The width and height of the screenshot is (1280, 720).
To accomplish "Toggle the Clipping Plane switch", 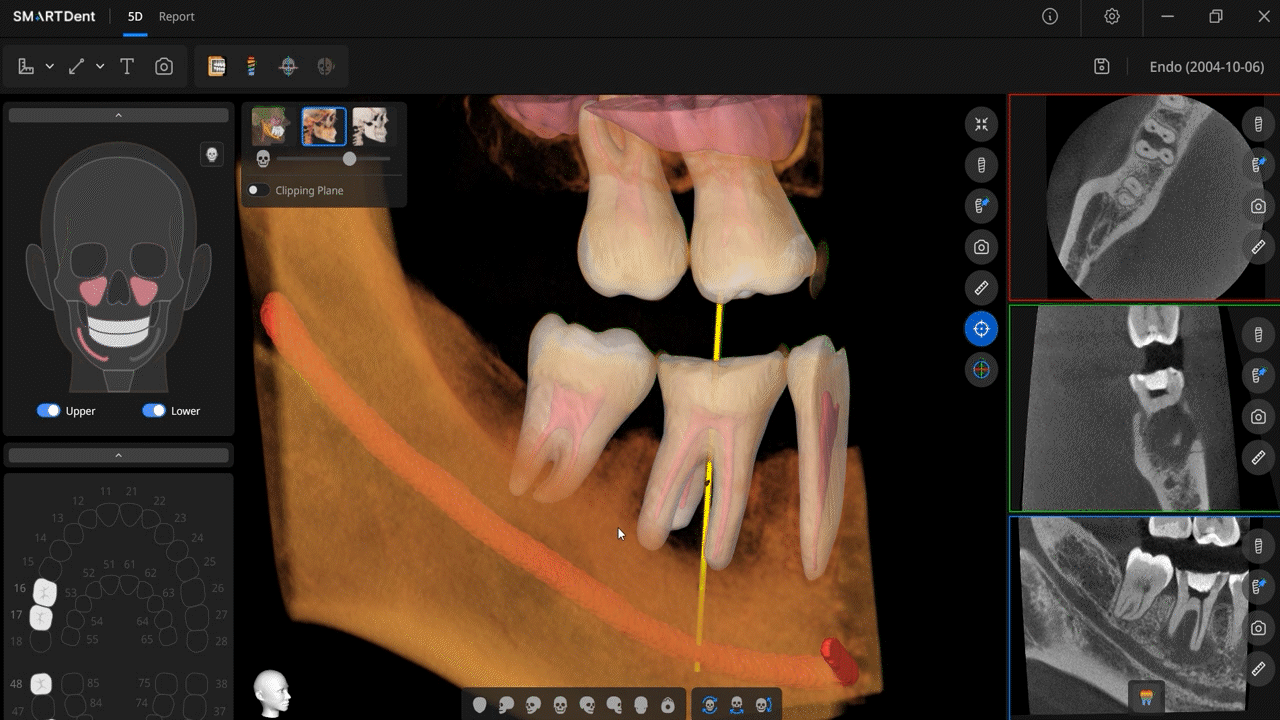I will [x=259, y=190].
